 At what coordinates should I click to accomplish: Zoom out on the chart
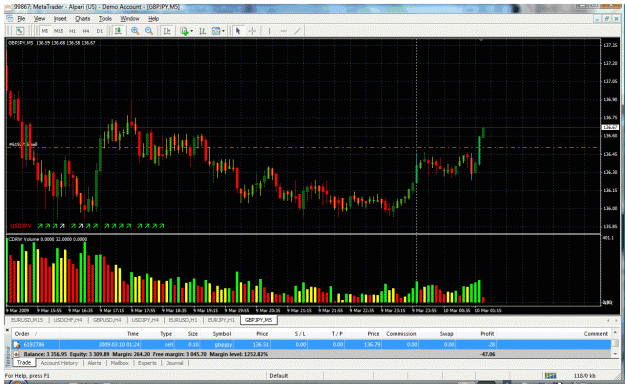click(x=149, y=31)
